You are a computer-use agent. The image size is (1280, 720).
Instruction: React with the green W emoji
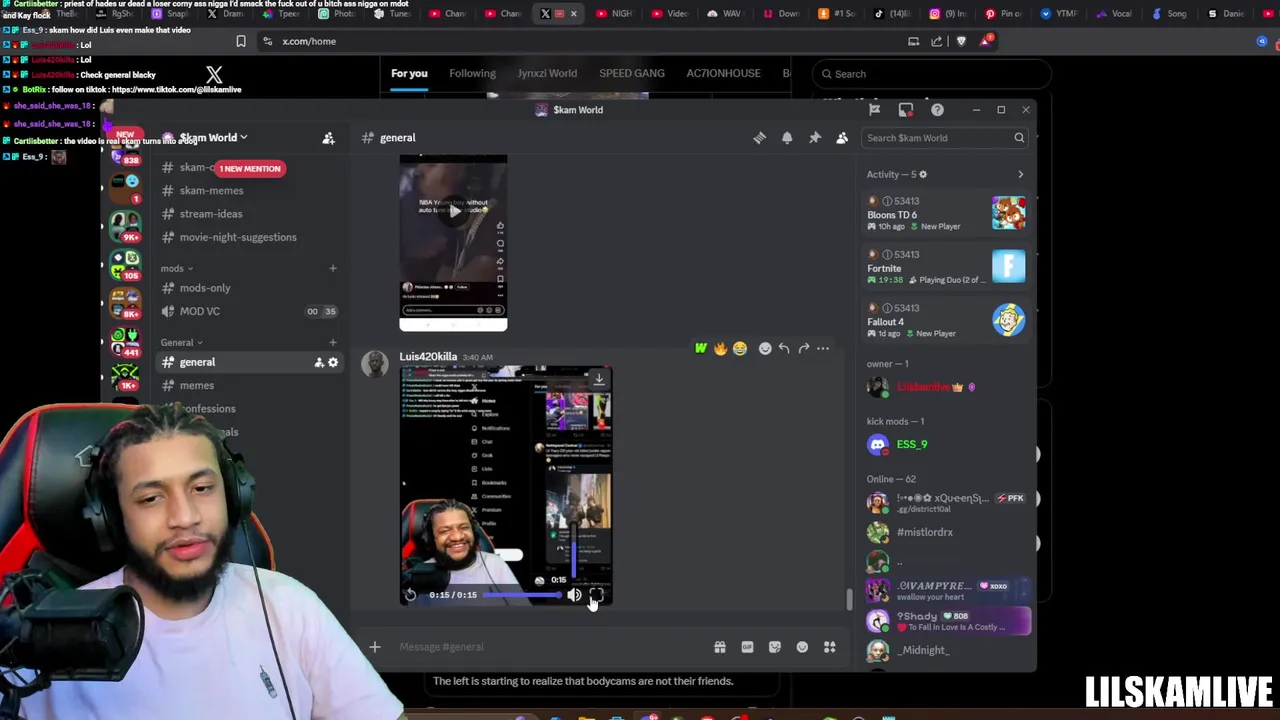pyautogui.click(x=701, y=348)
